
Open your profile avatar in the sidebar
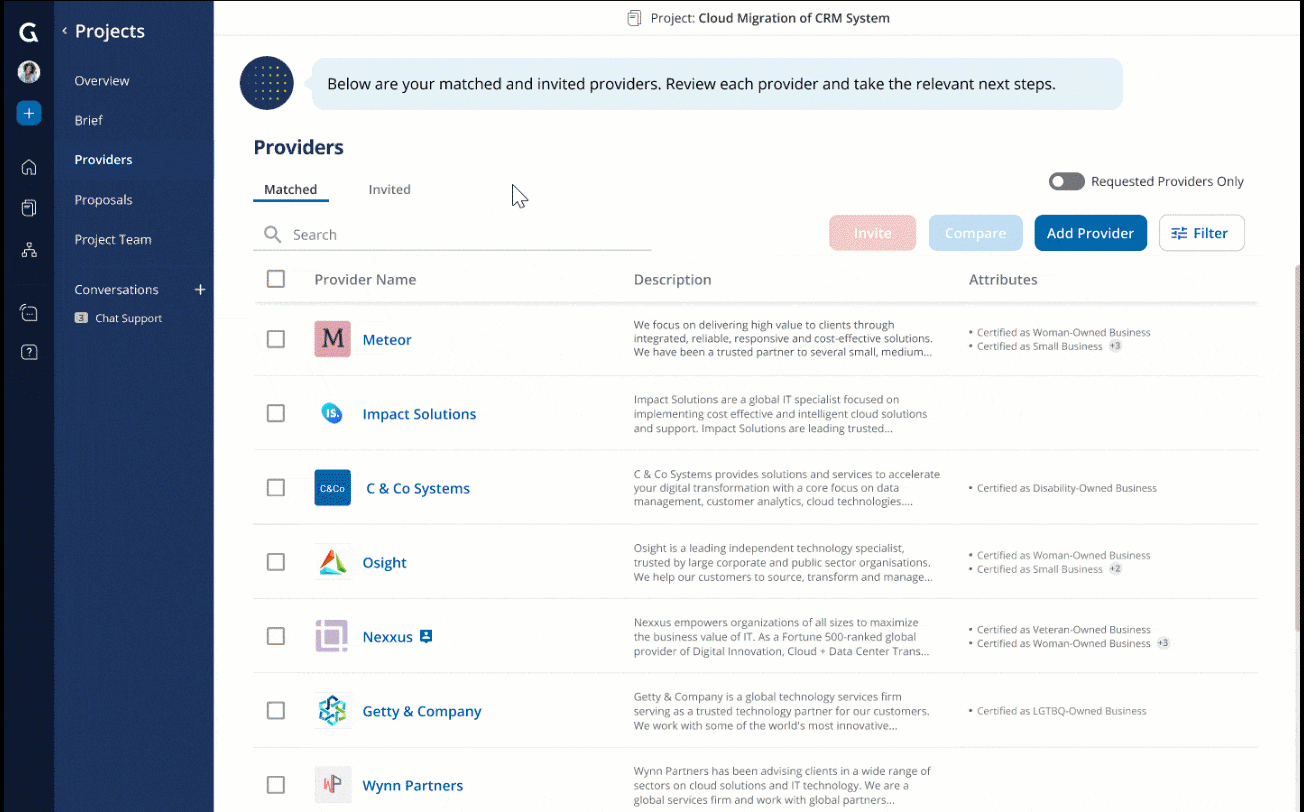click(28, 71)
